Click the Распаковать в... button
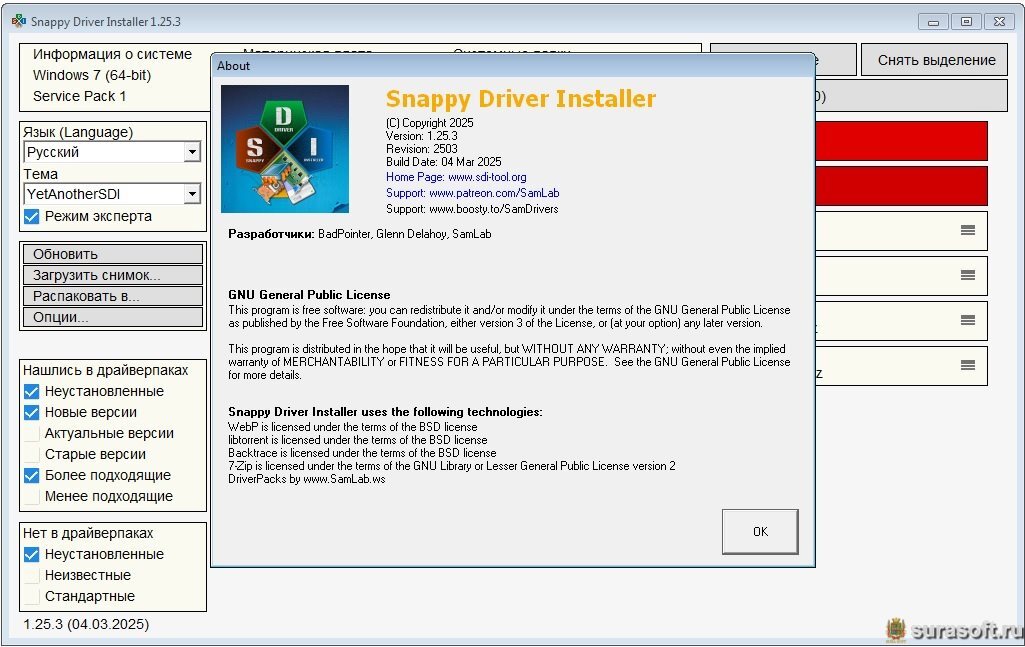The image size is (1025, 647). click(x=113, y=296)
